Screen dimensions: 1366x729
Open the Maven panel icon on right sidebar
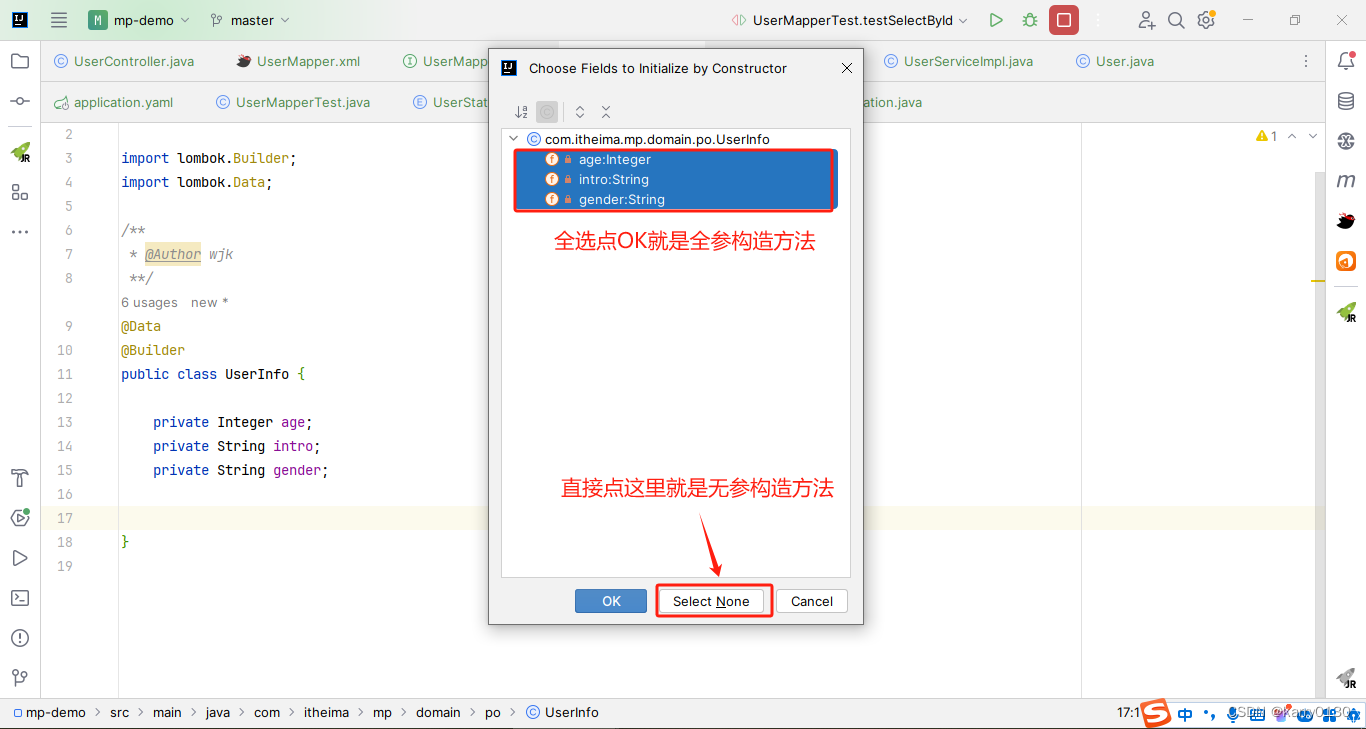click(1346, 180)
